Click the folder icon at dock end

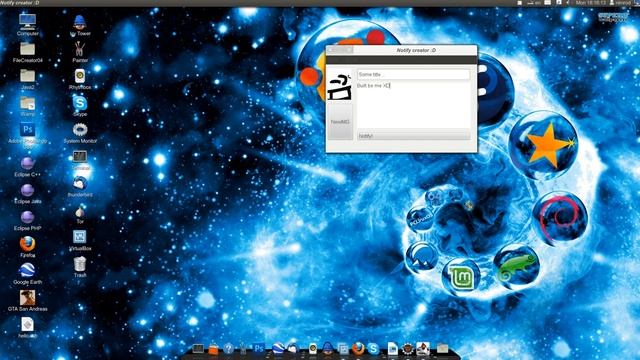pos(442,348)
